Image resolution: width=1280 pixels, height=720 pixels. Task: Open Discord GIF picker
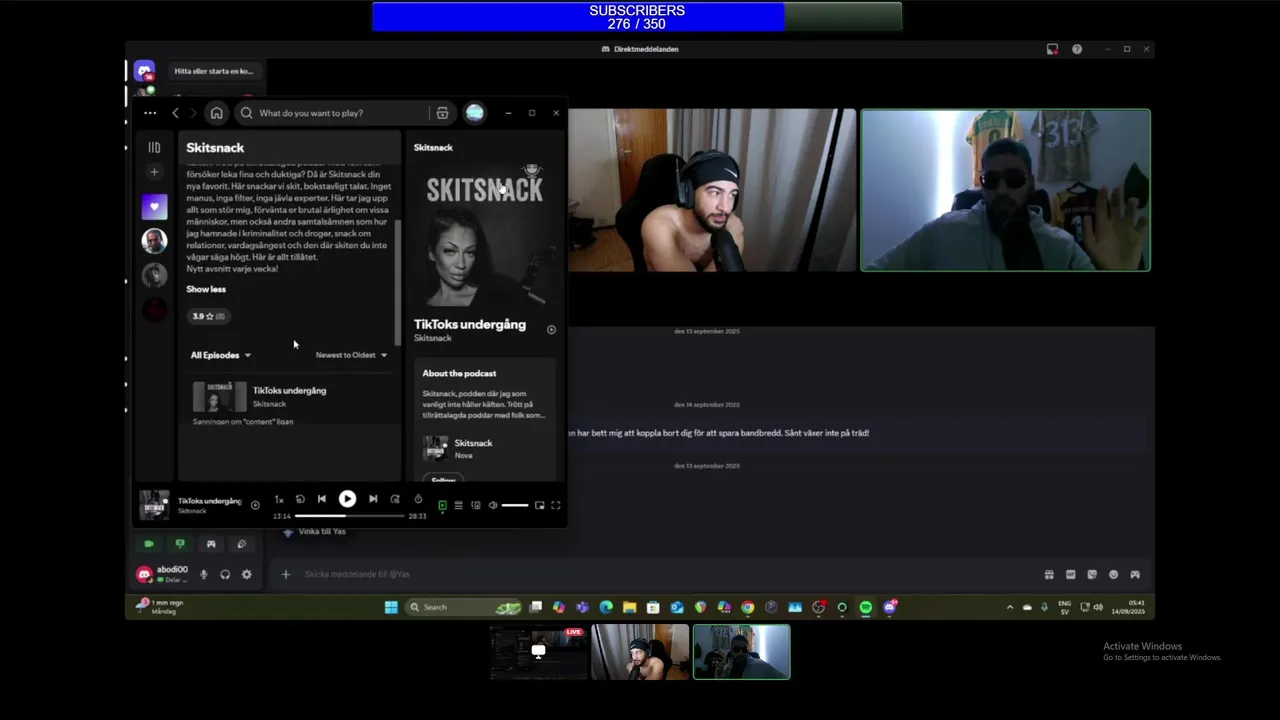(x=1070, y=575)
